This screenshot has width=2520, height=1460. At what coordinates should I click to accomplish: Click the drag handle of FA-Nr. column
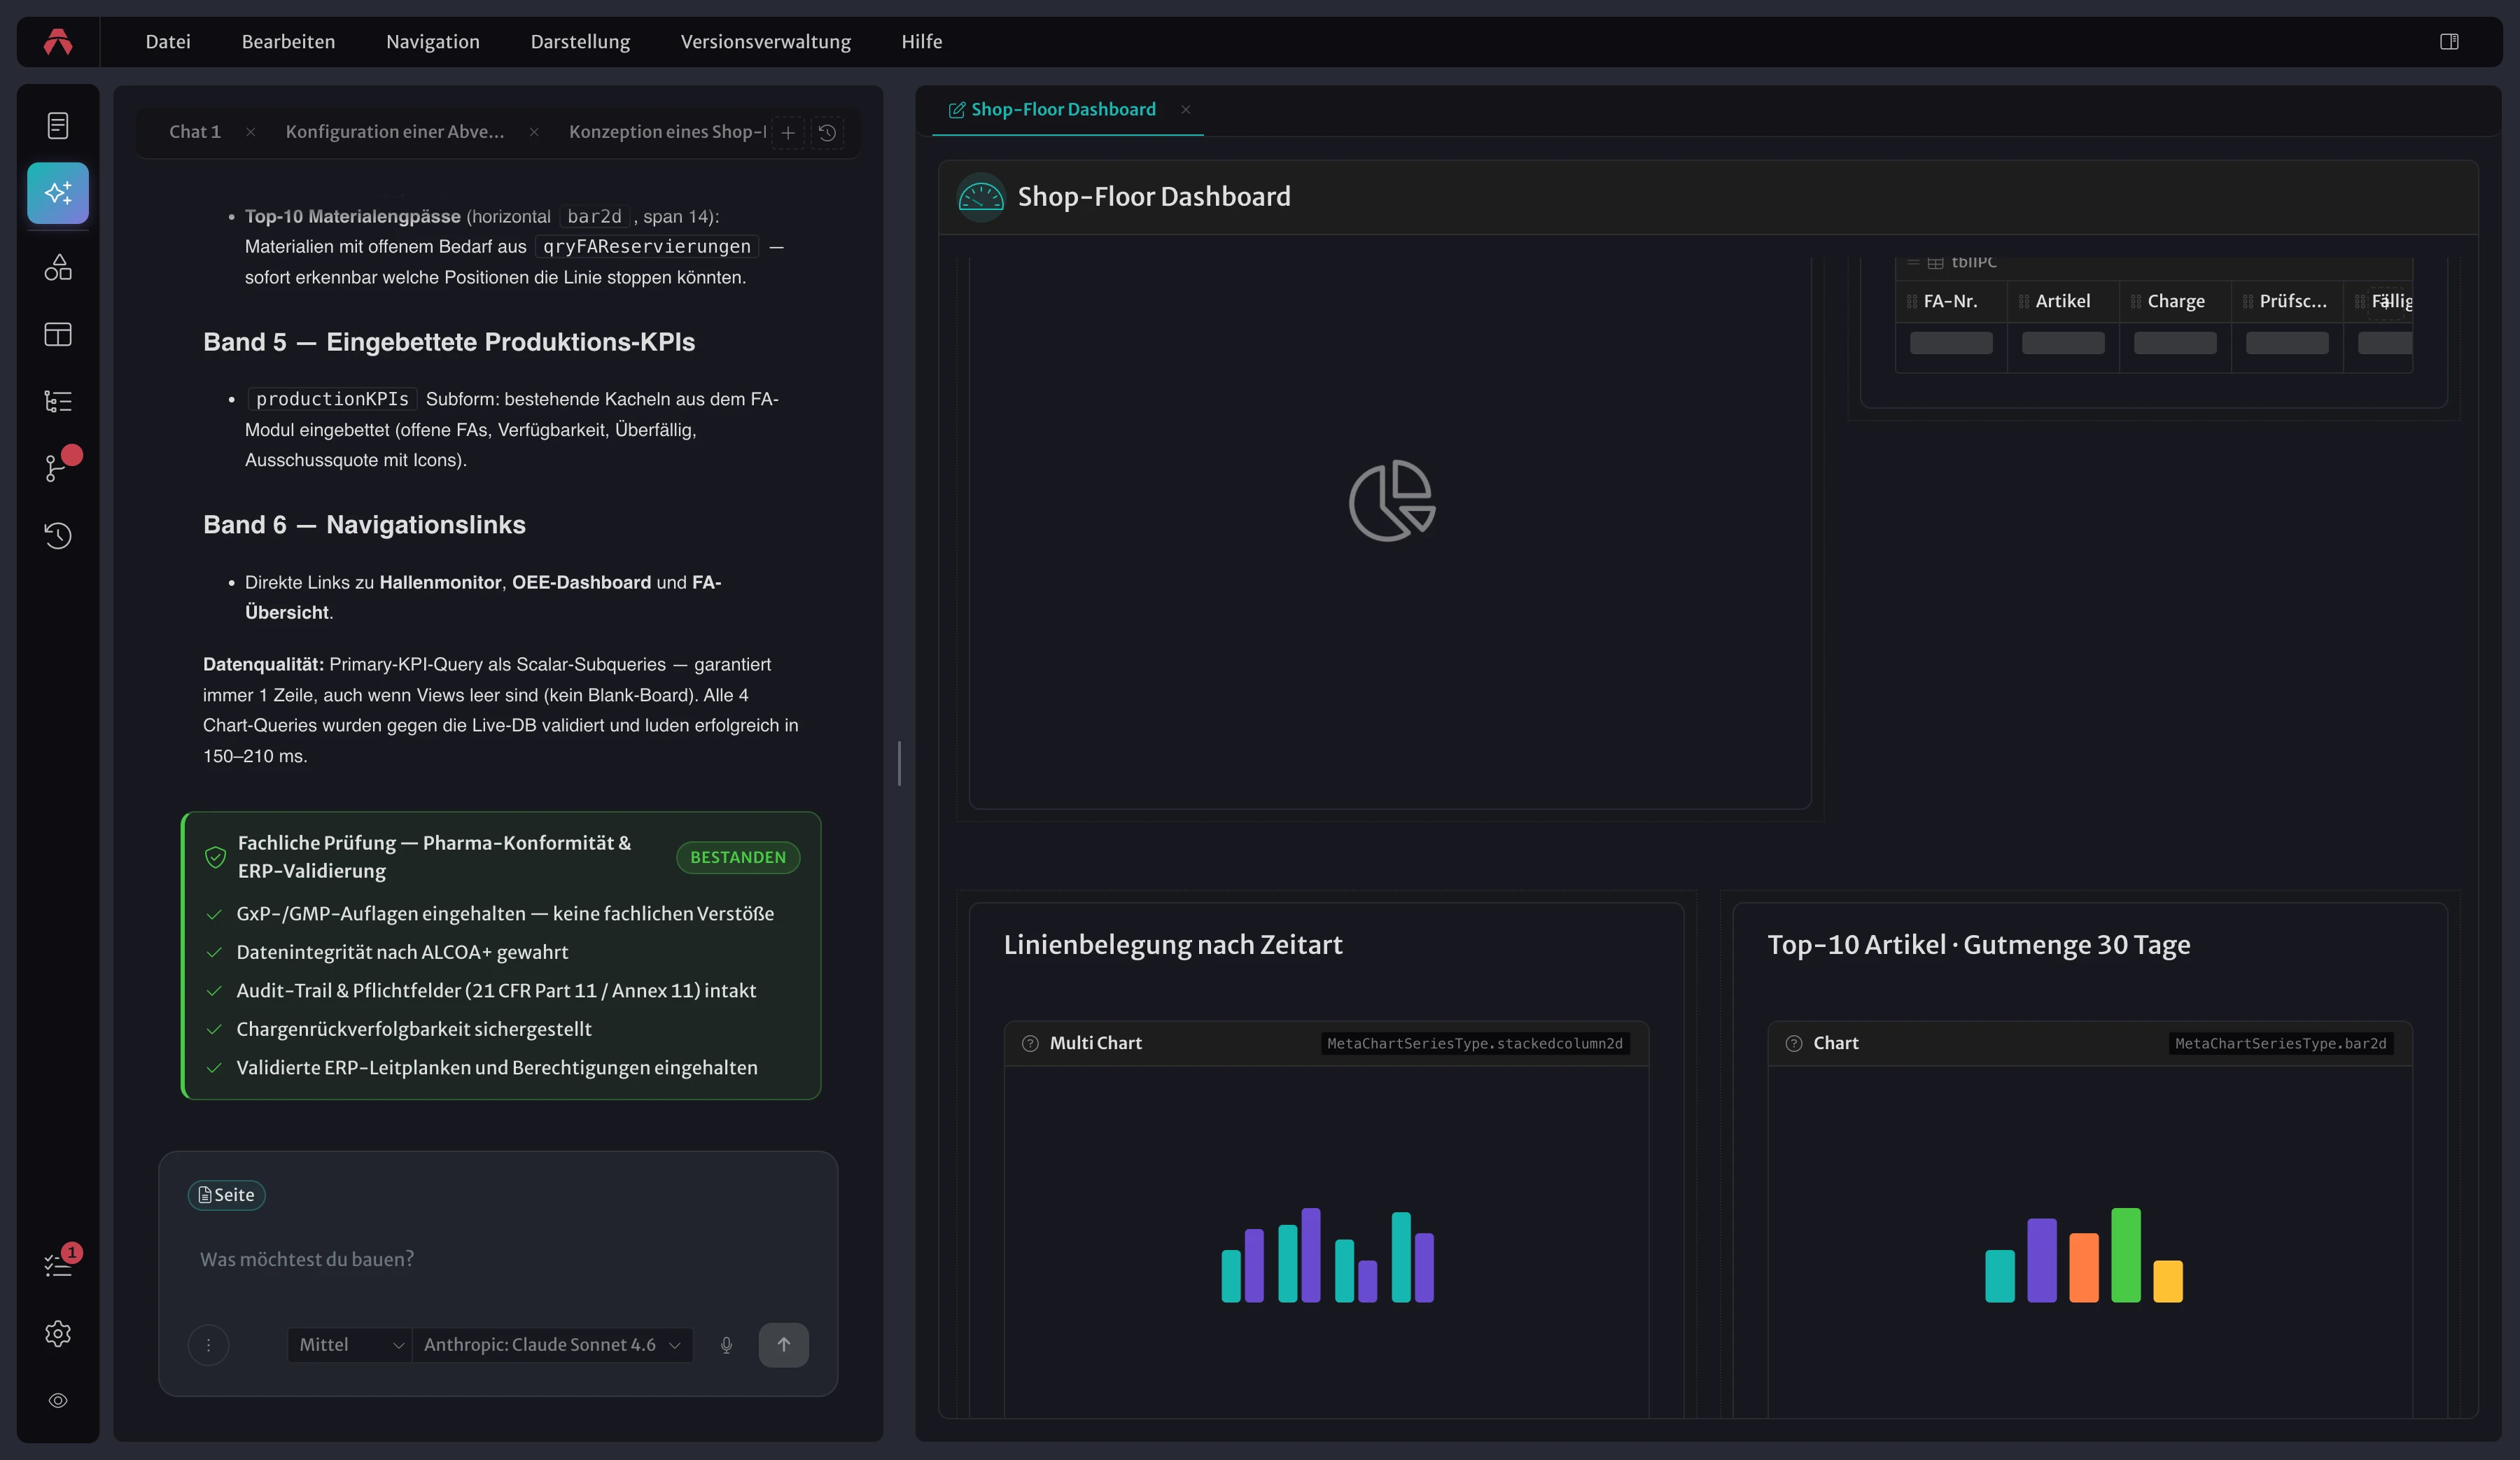coord(1912,301)
